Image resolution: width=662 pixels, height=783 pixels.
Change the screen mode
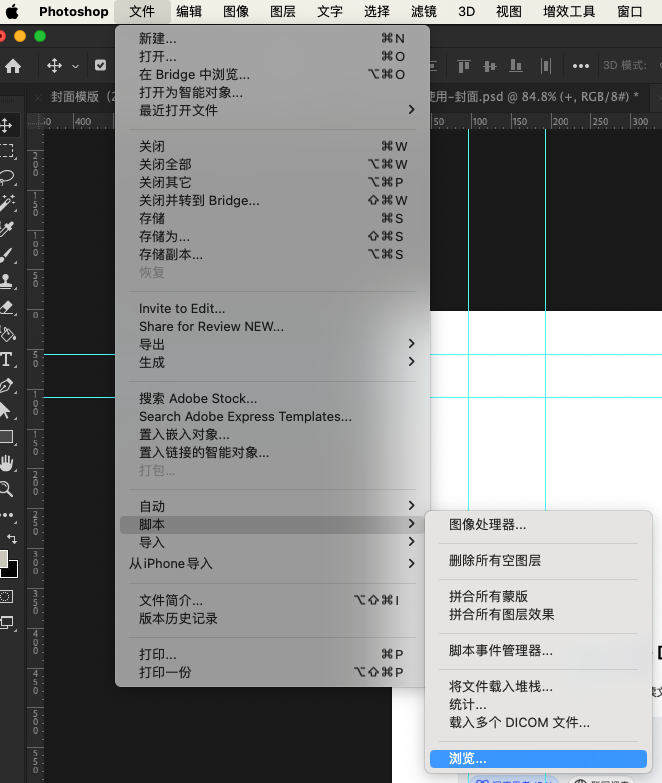coord(6,622)
